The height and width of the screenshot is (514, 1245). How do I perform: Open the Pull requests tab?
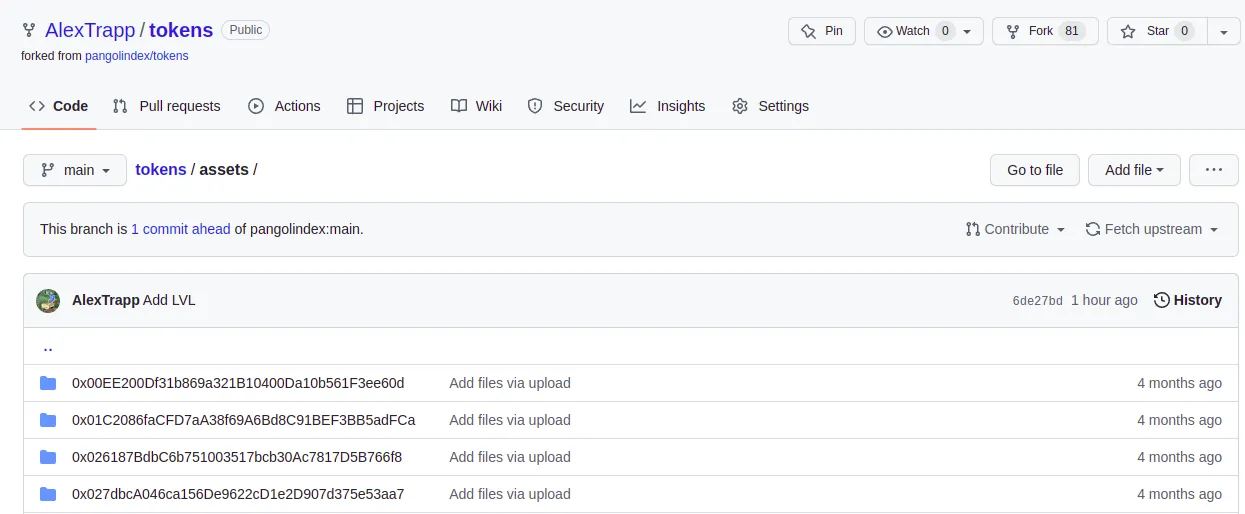coord(166,106)
